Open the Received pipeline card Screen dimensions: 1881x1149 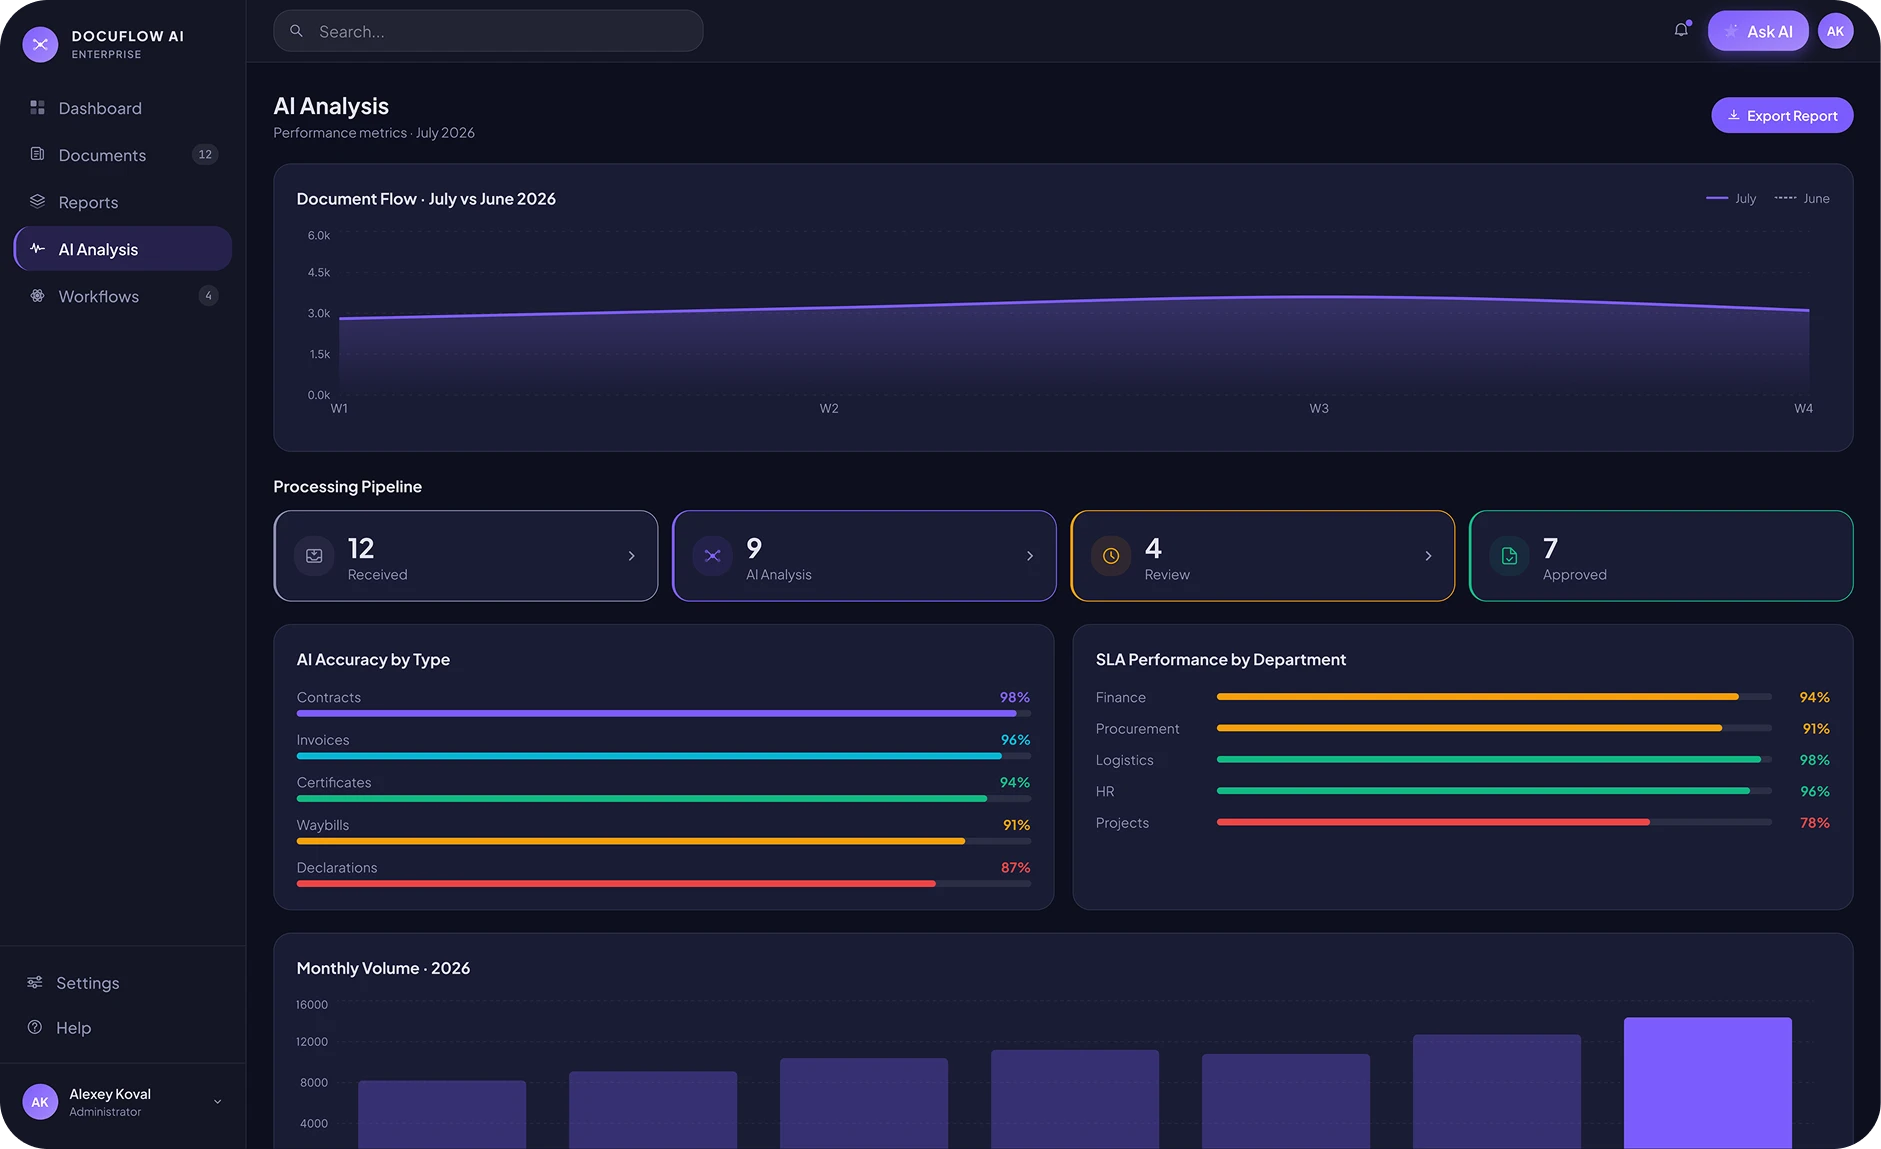pyautogui.click(x=466, y=556)
